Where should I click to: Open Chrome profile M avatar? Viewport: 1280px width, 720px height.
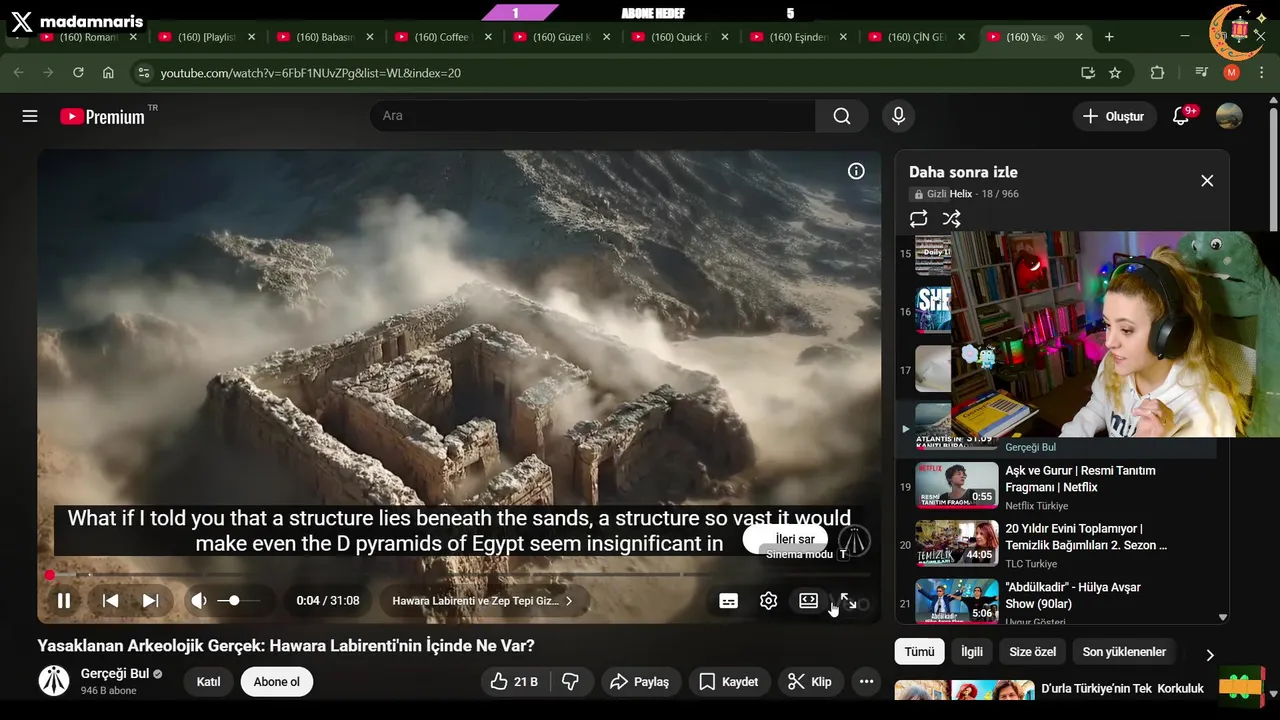pyautogui.click(x=1231, y=73)
